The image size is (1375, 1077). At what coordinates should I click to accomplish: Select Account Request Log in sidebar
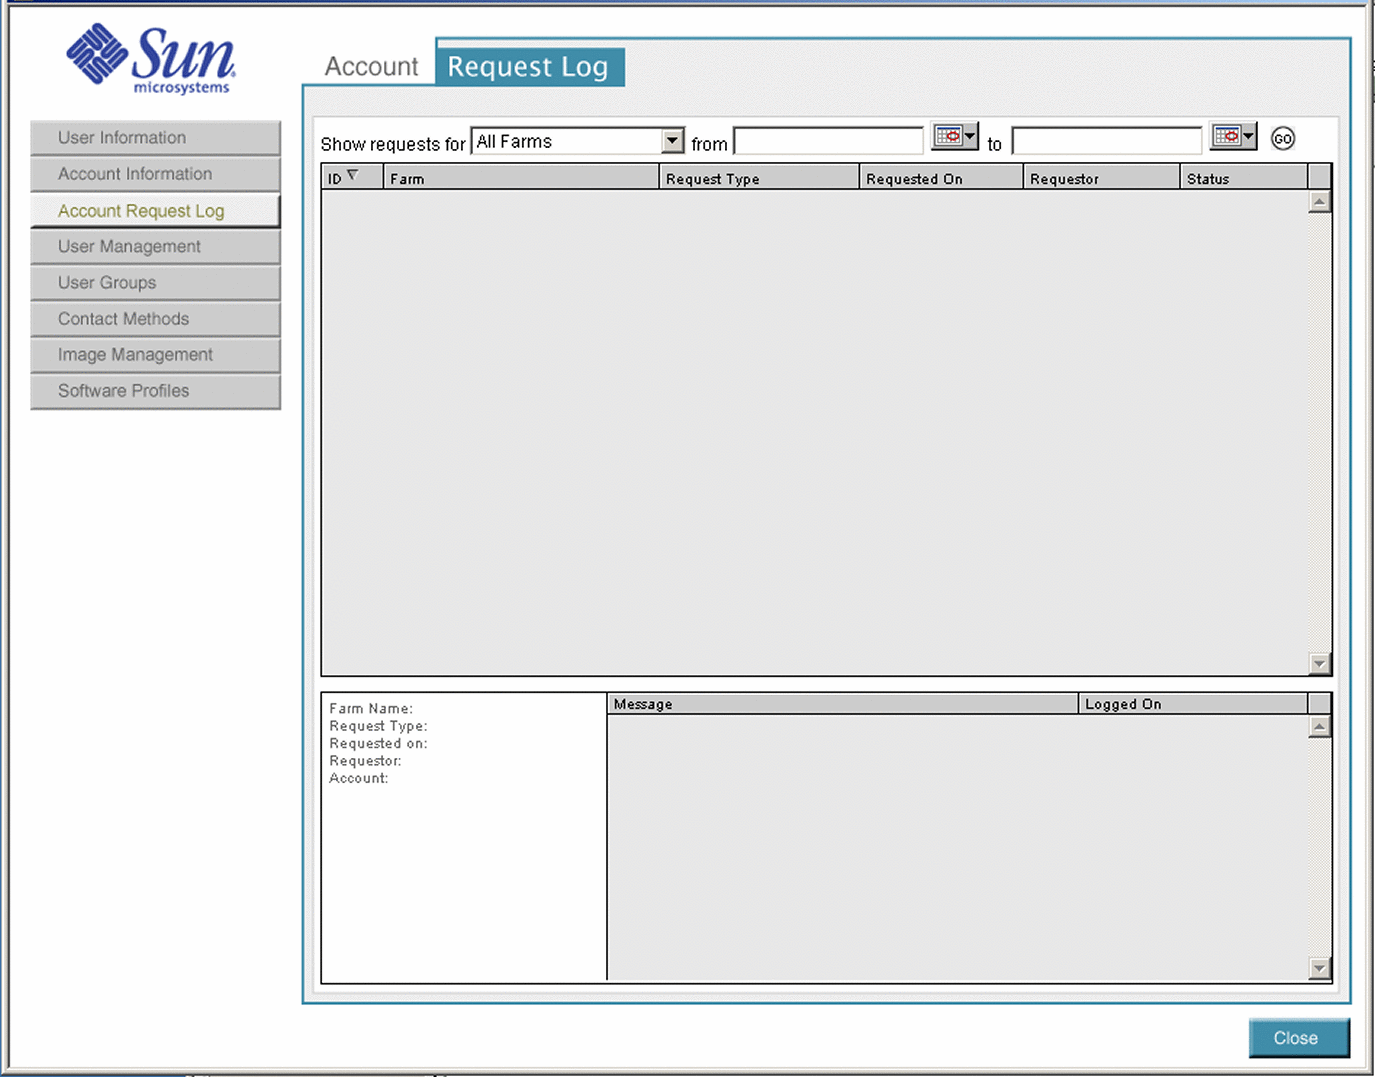[155, 211]
